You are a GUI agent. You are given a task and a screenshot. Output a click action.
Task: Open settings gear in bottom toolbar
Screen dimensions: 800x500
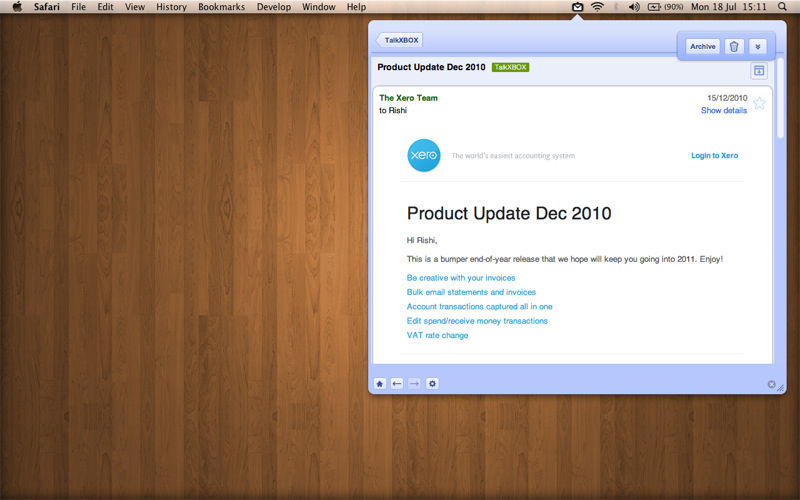(x=432, y=384)
